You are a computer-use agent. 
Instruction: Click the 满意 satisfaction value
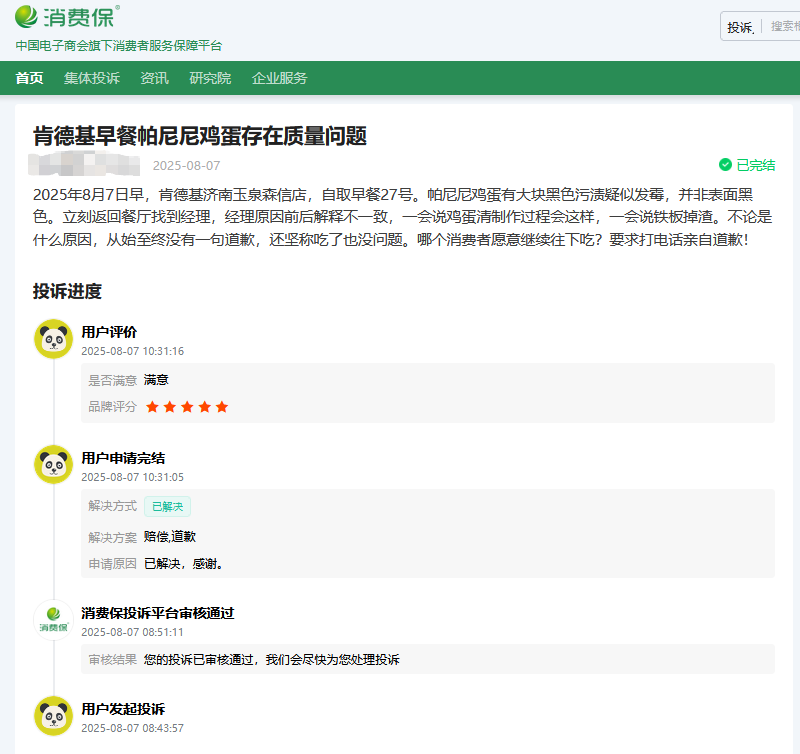pyautogui.click(x=156, y=380)
